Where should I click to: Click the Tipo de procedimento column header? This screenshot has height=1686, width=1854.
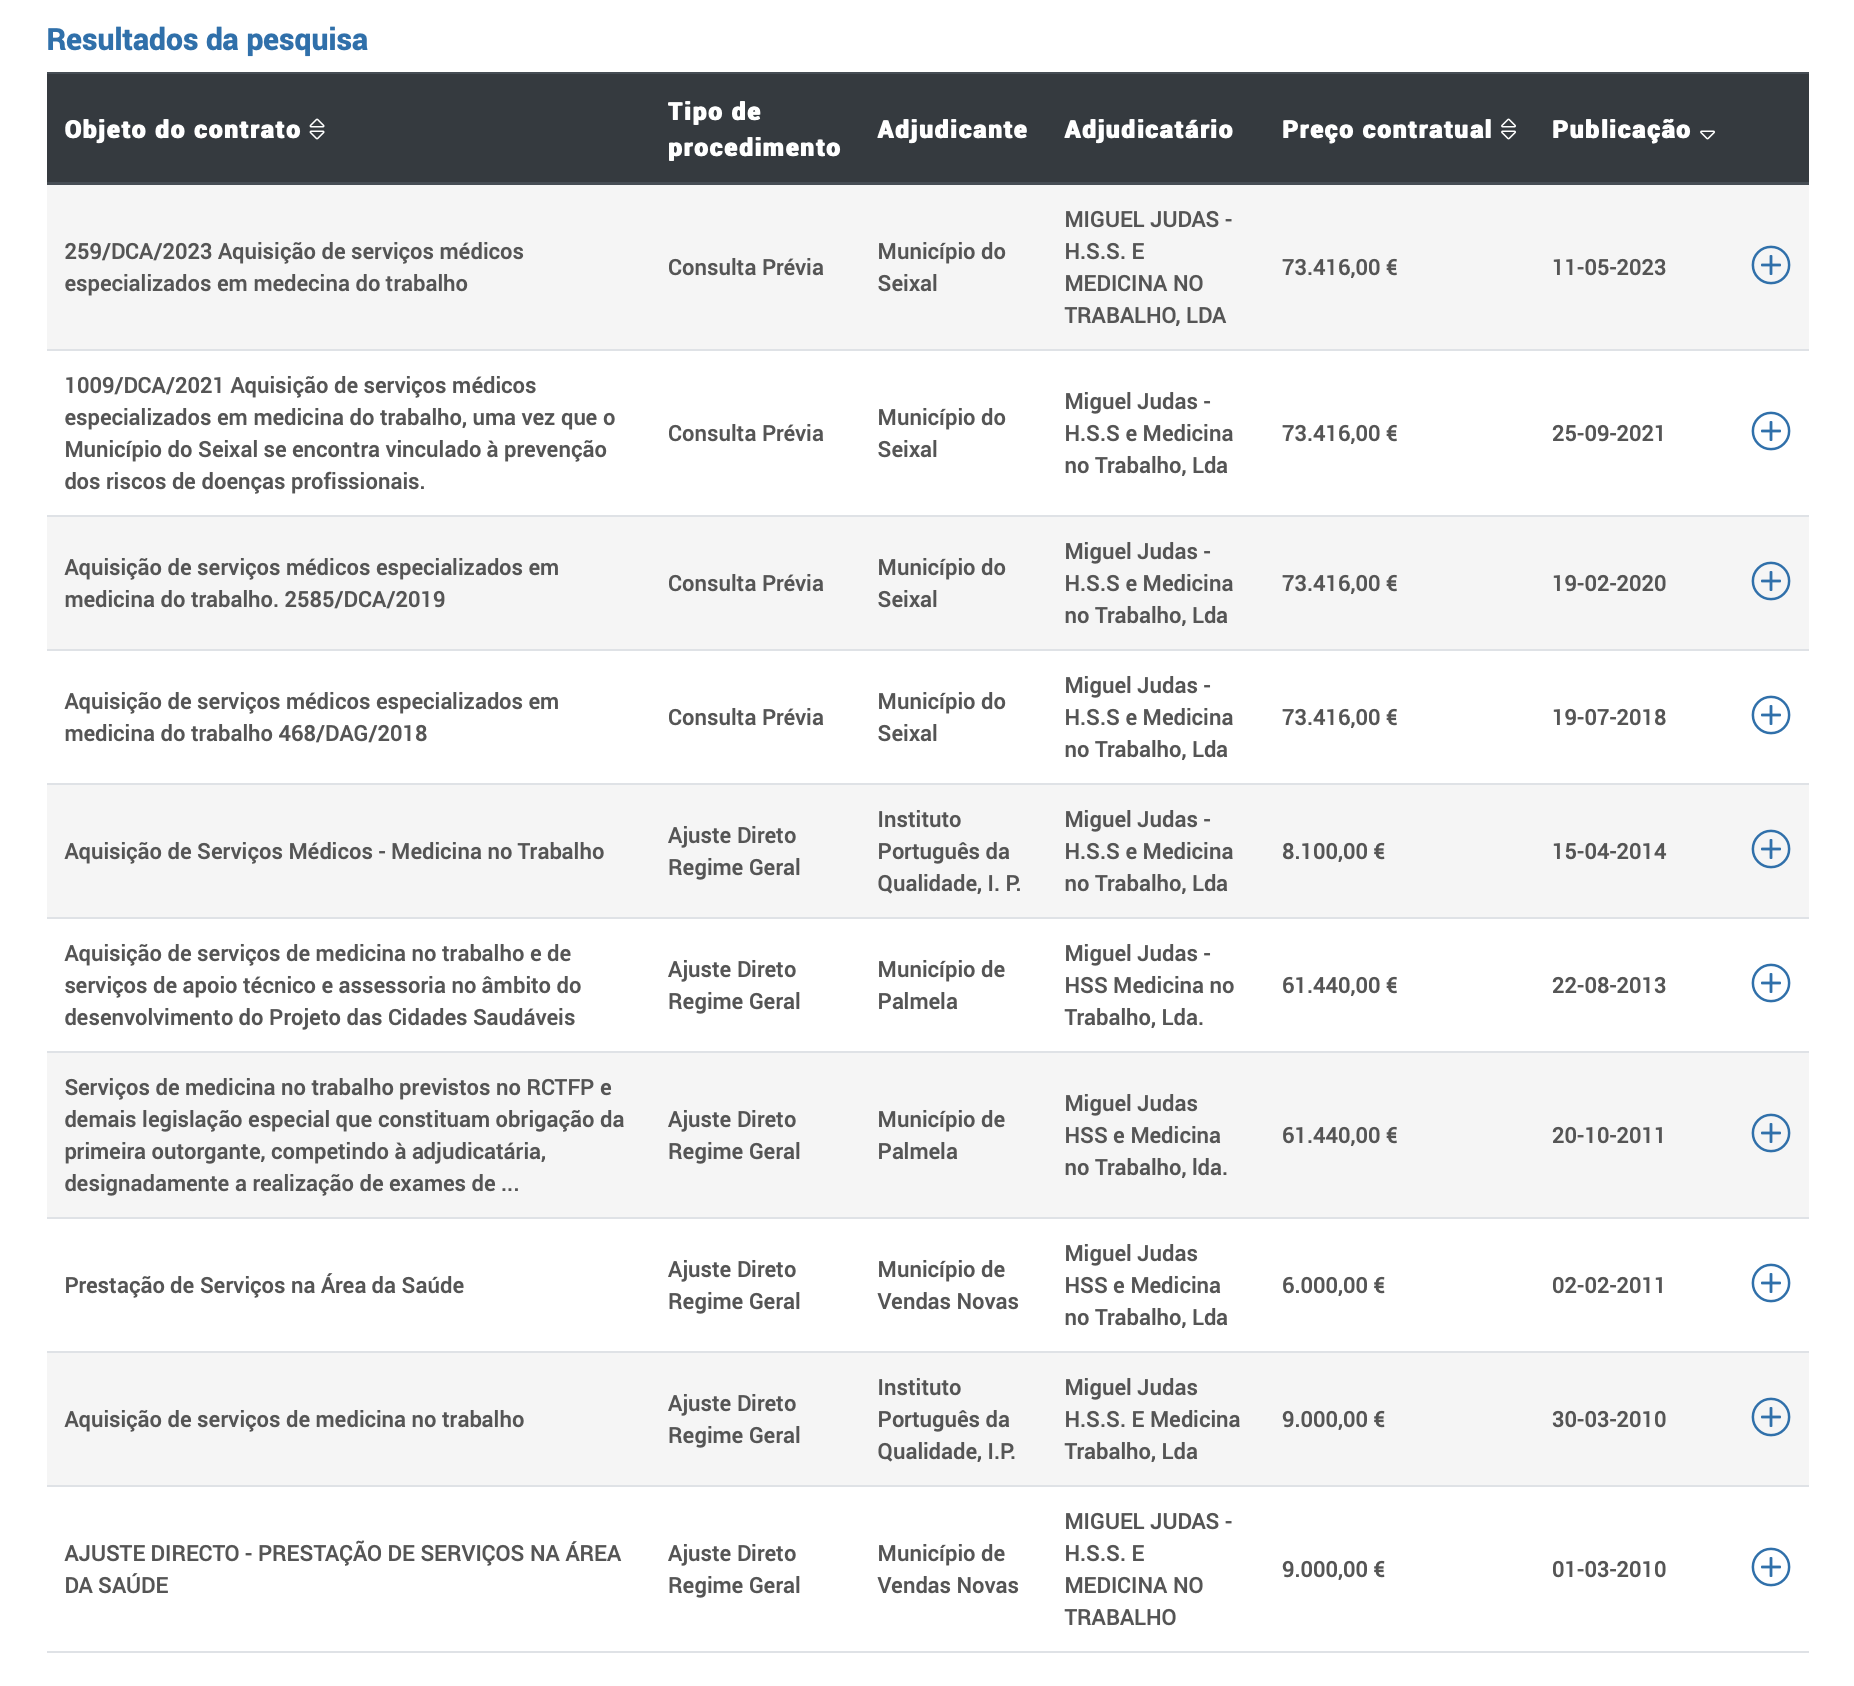coord(753,130)
